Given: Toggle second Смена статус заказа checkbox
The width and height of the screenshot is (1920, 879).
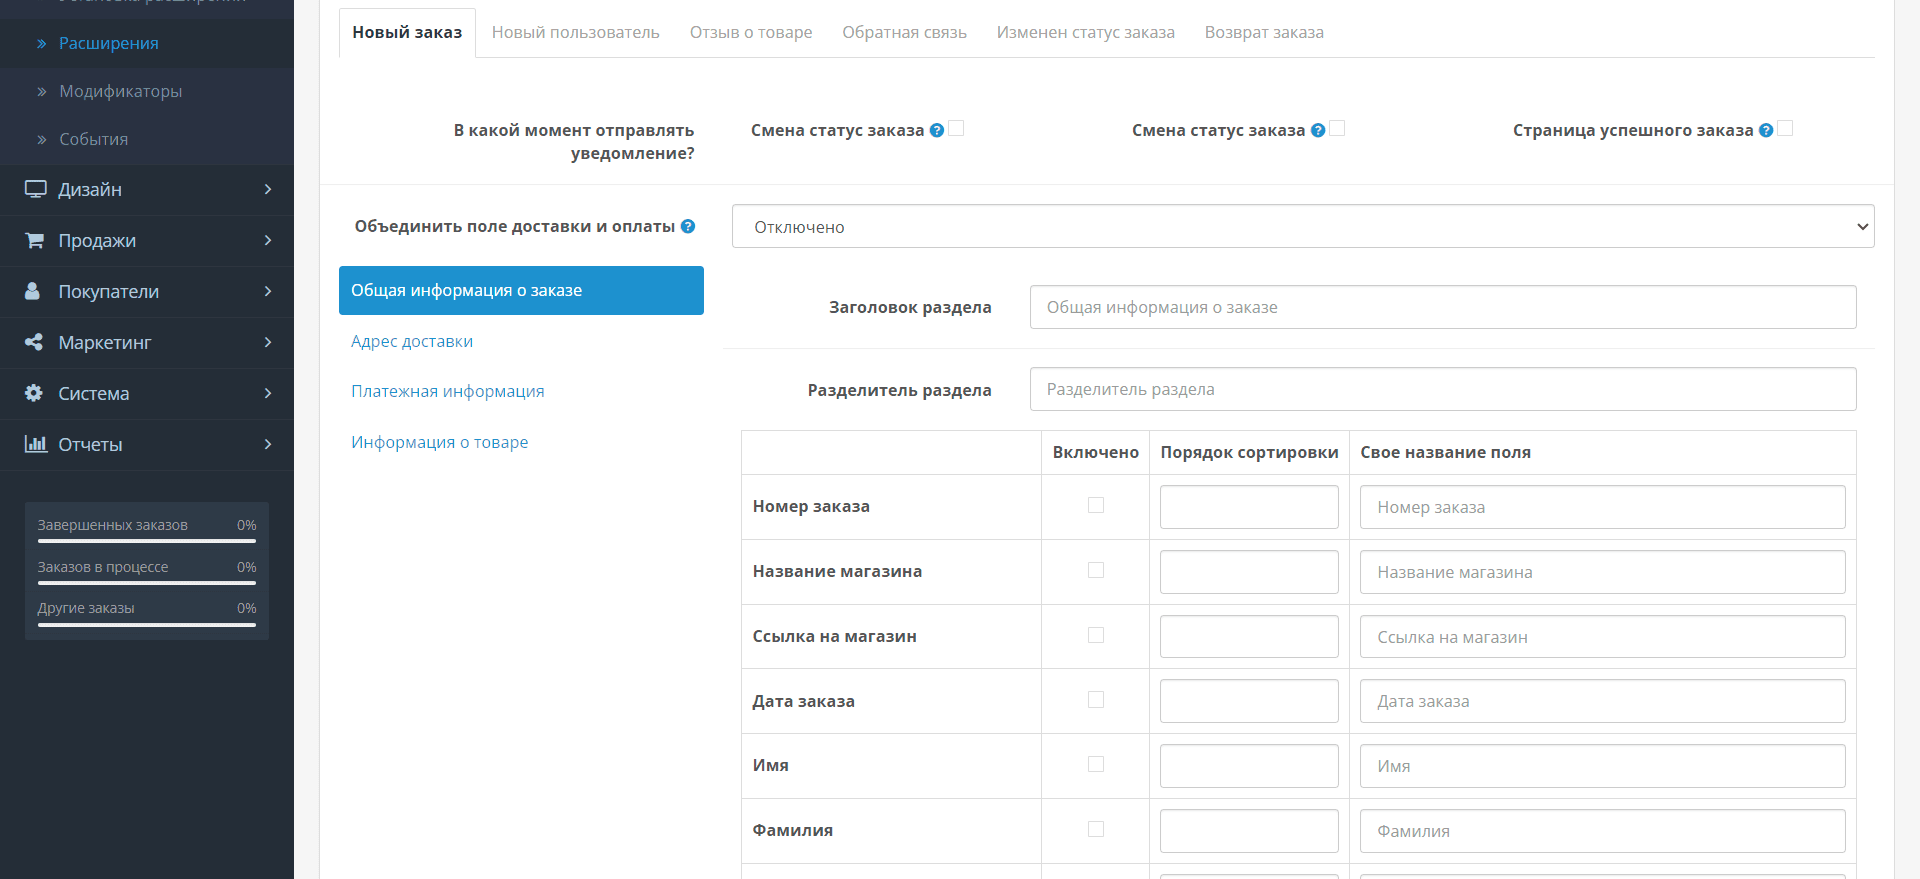Looking at the screenshot, I should (1337, 128).
